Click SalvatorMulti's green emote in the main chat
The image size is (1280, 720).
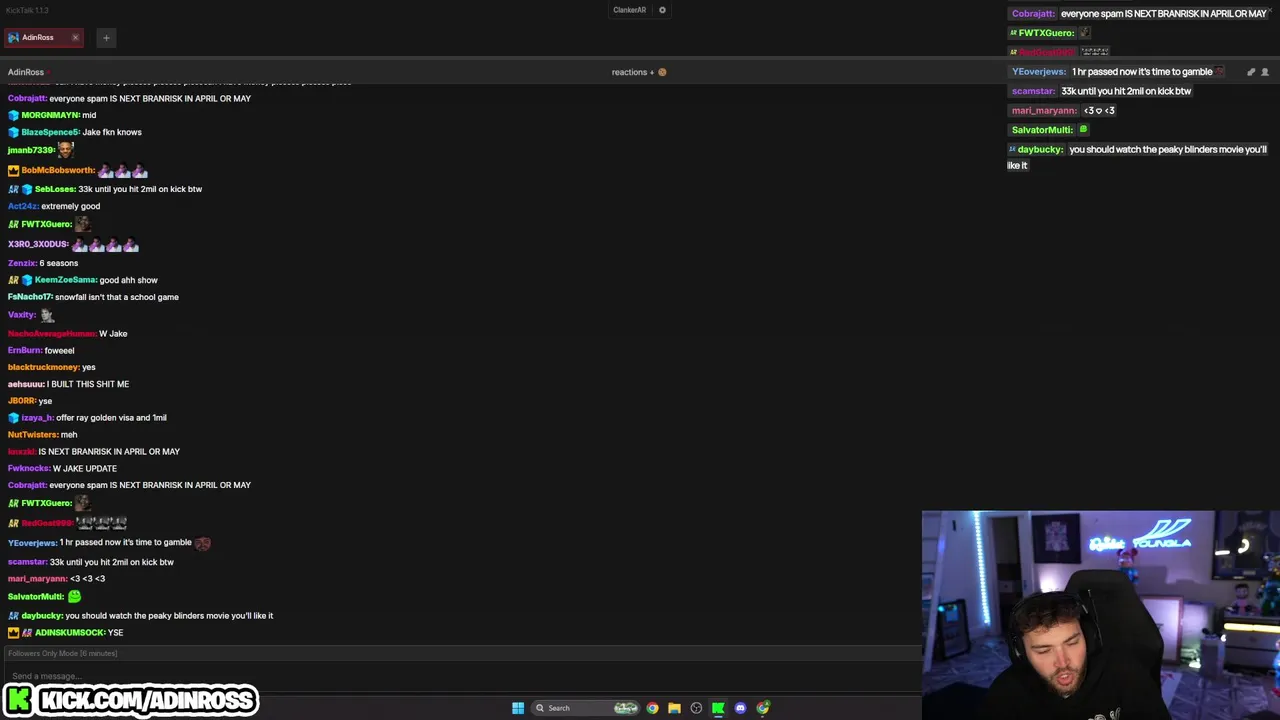(x=74, y=596)
